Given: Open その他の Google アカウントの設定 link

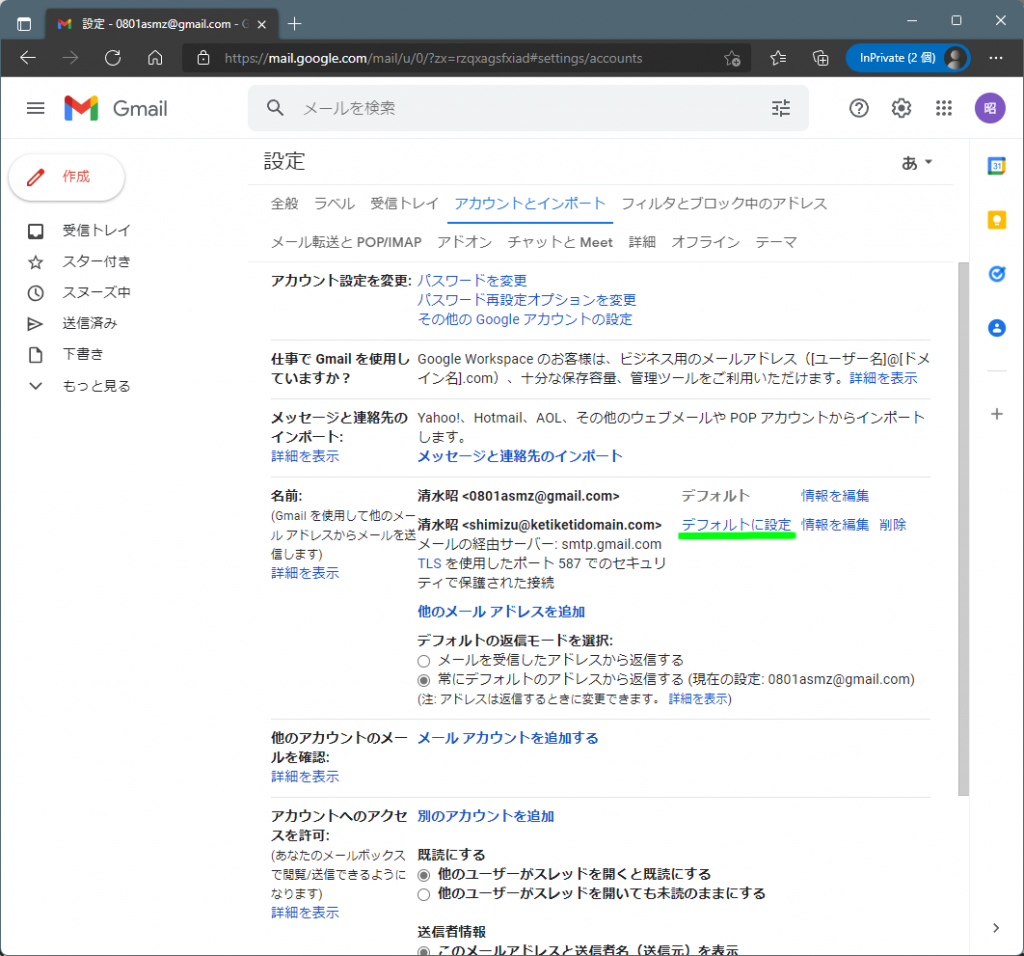Looking at the screenshot, I should (x=525, y=319).
